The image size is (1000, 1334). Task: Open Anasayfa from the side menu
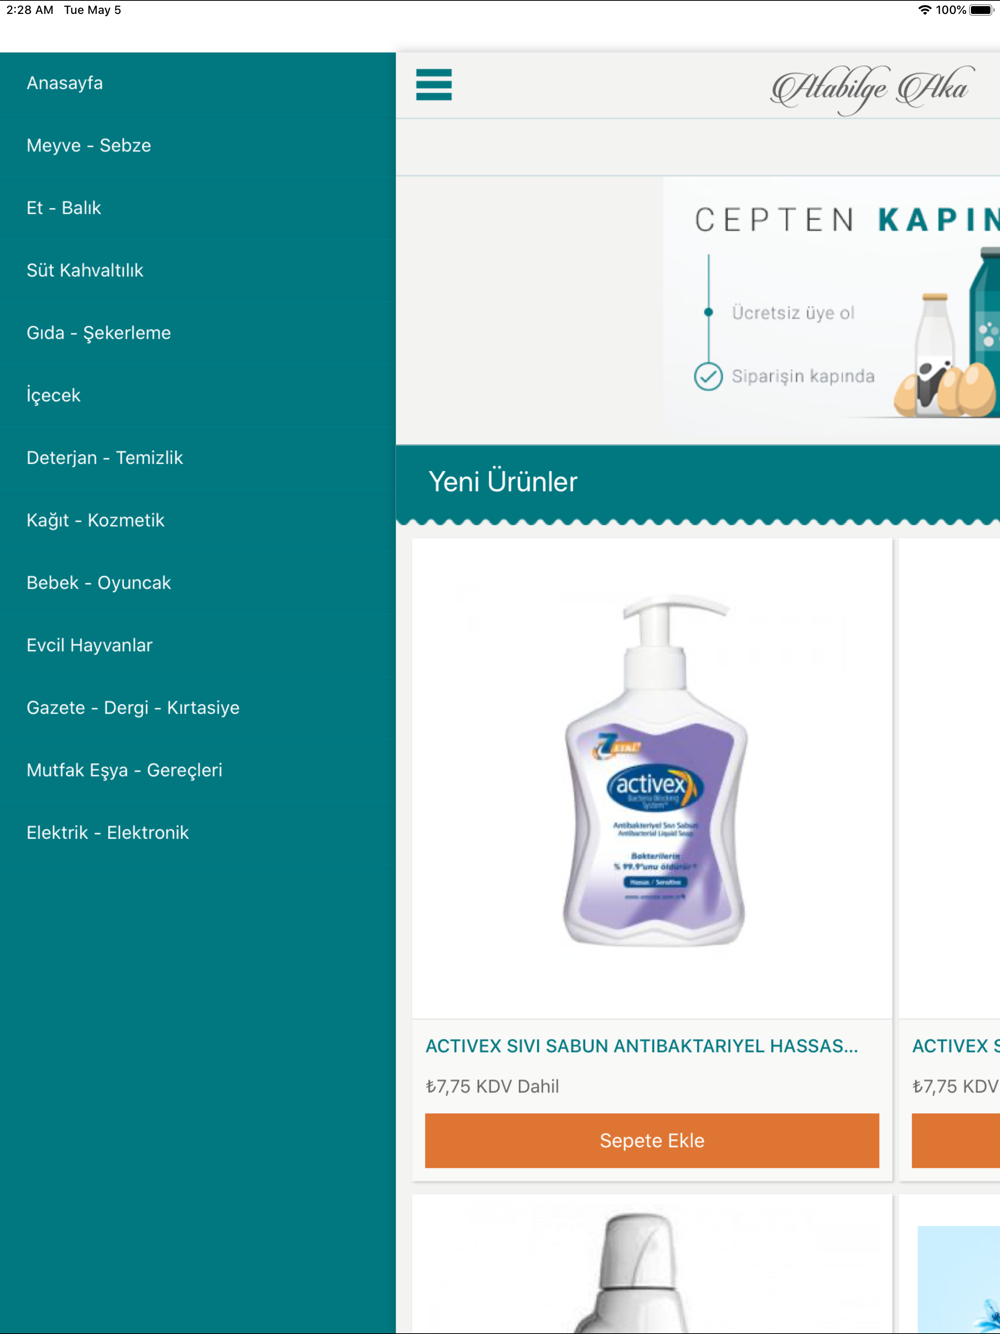point(198,83)
